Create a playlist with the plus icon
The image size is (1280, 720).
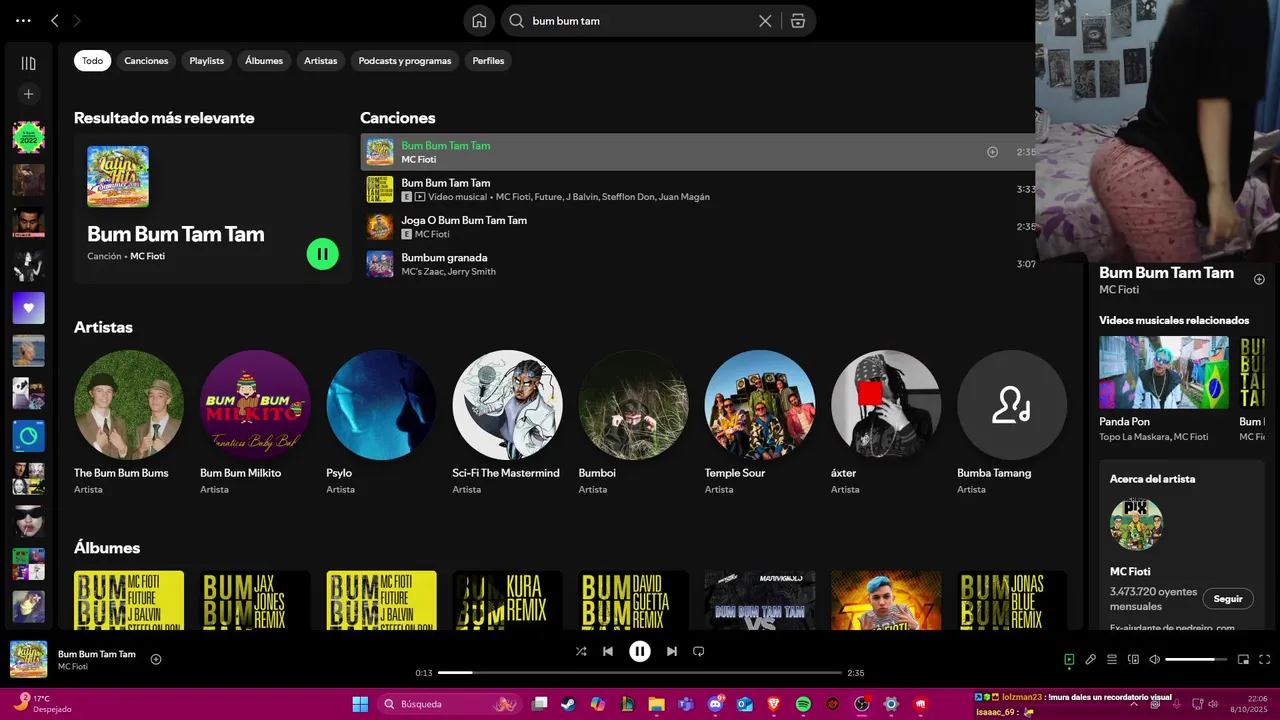click(x=28, y=94)
